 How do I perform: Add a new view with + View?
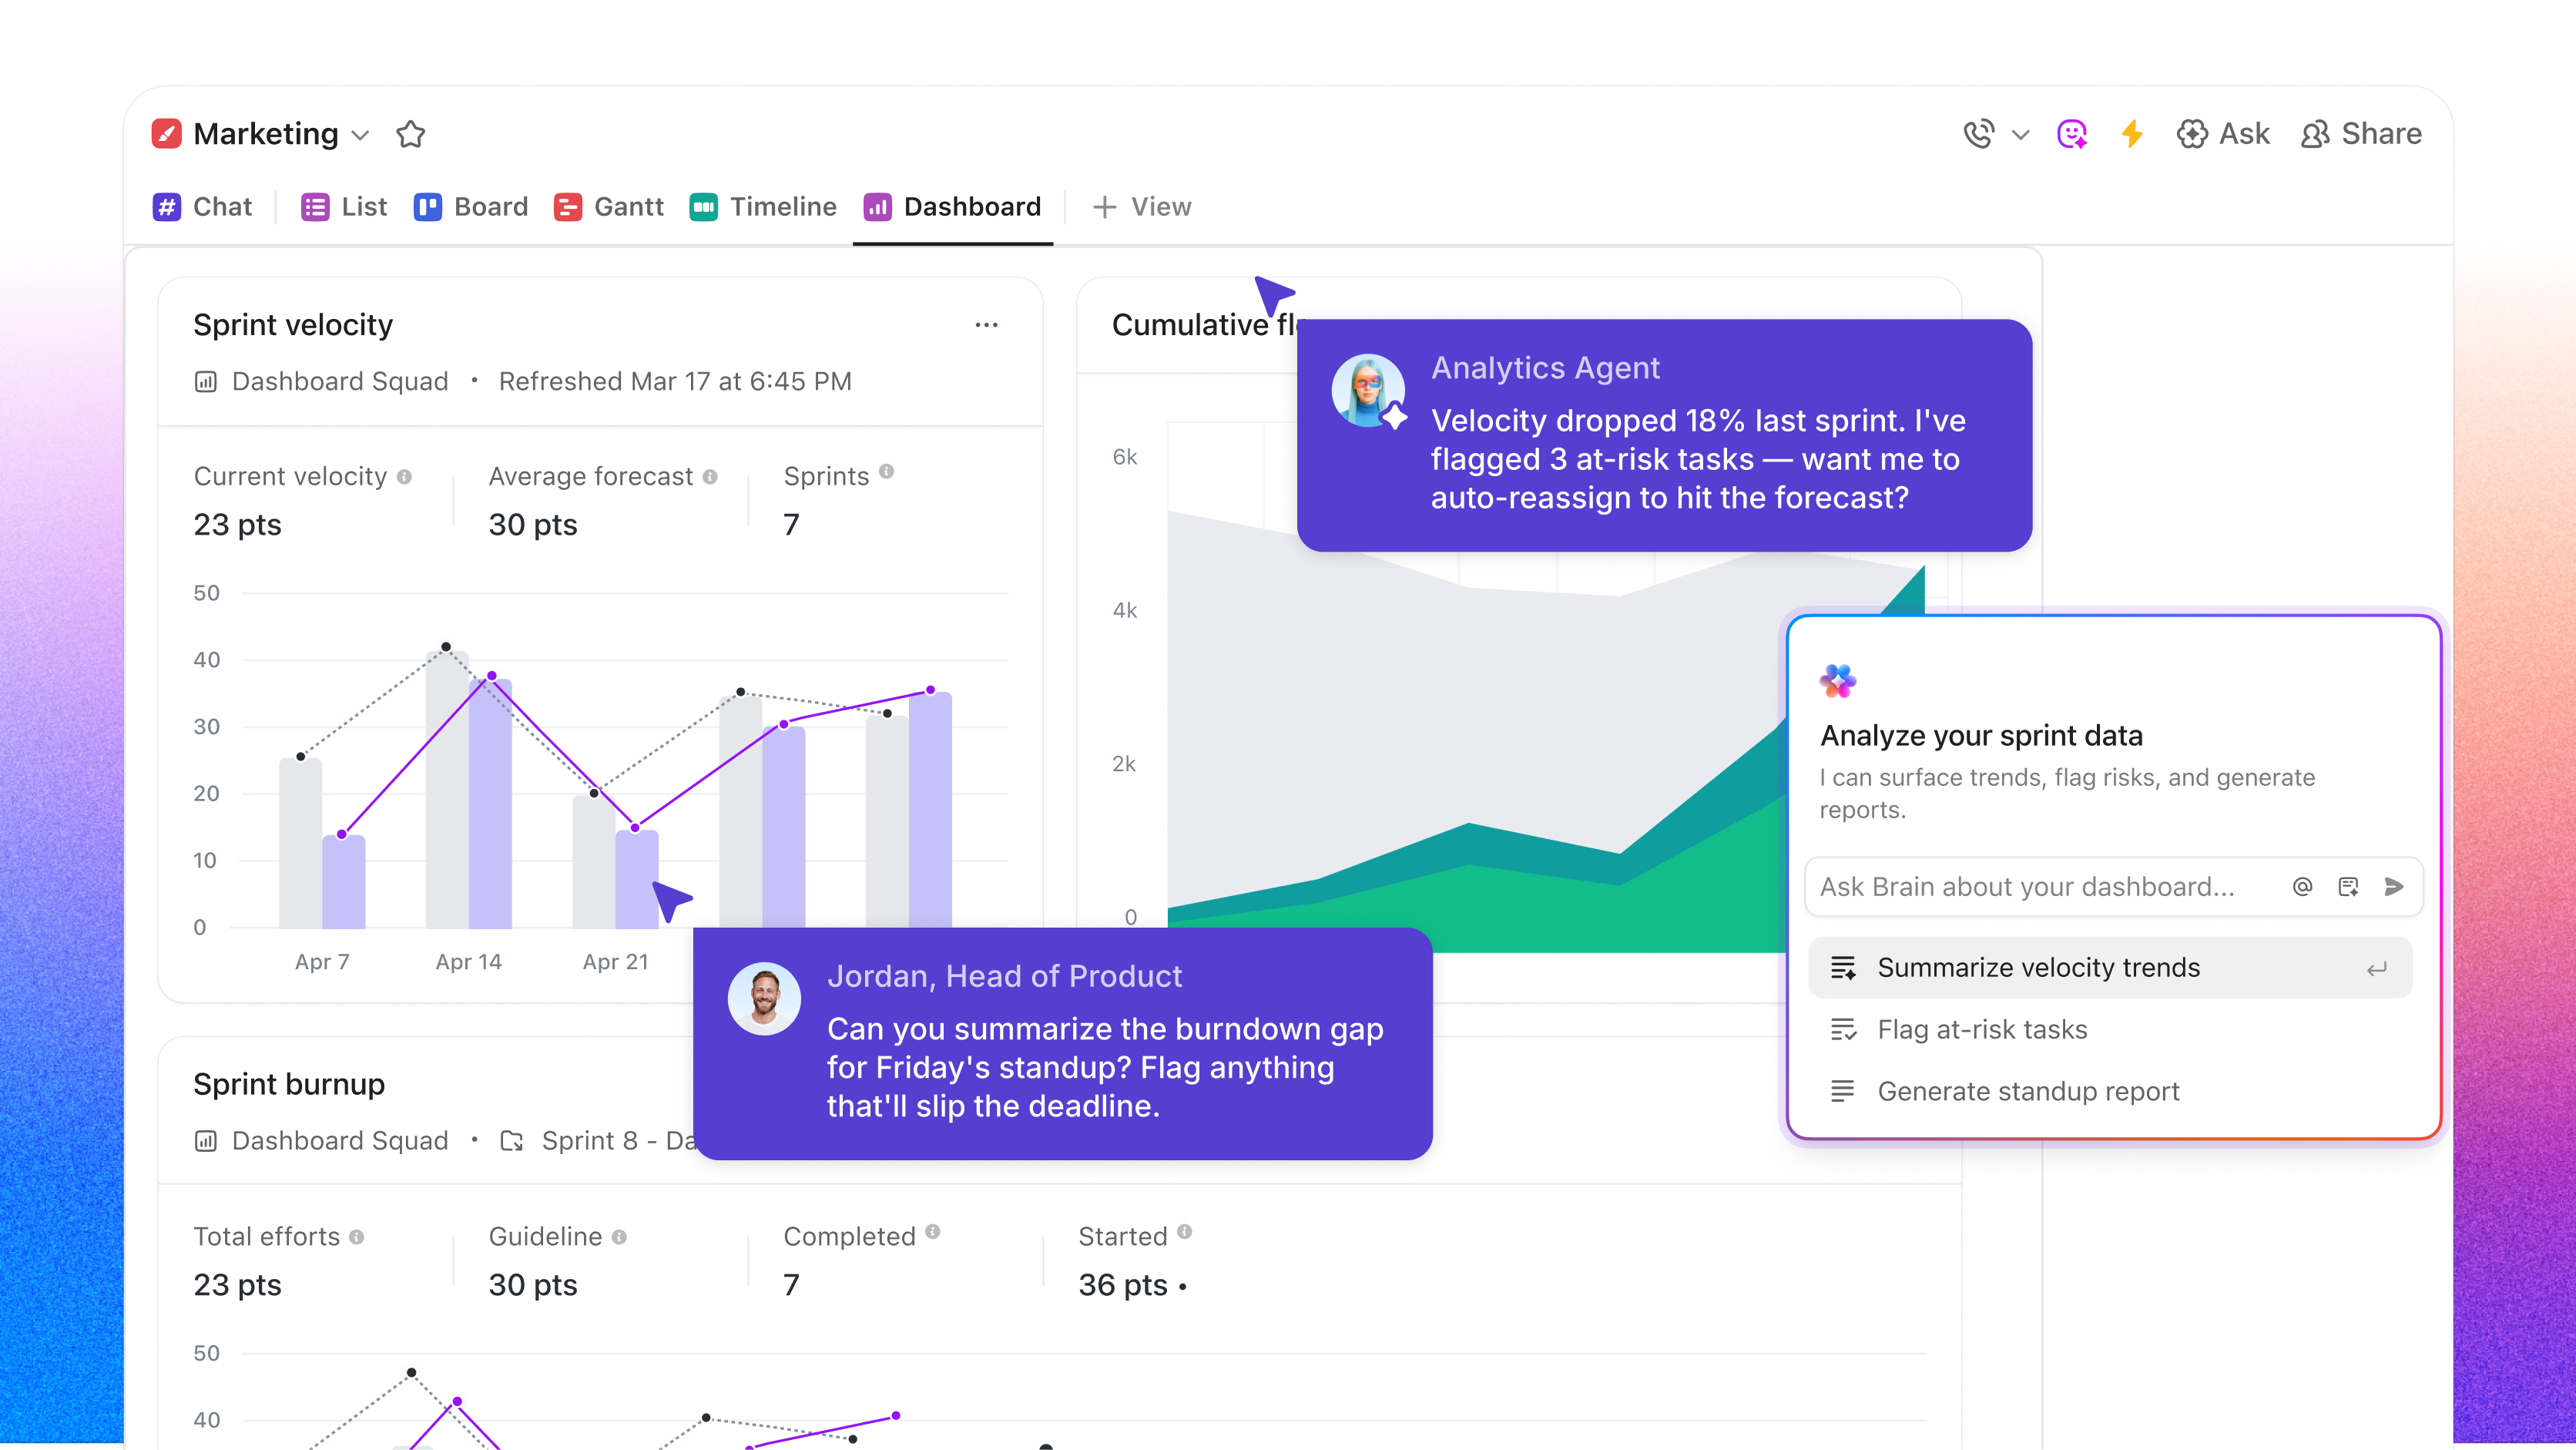tap(1142, 207)
